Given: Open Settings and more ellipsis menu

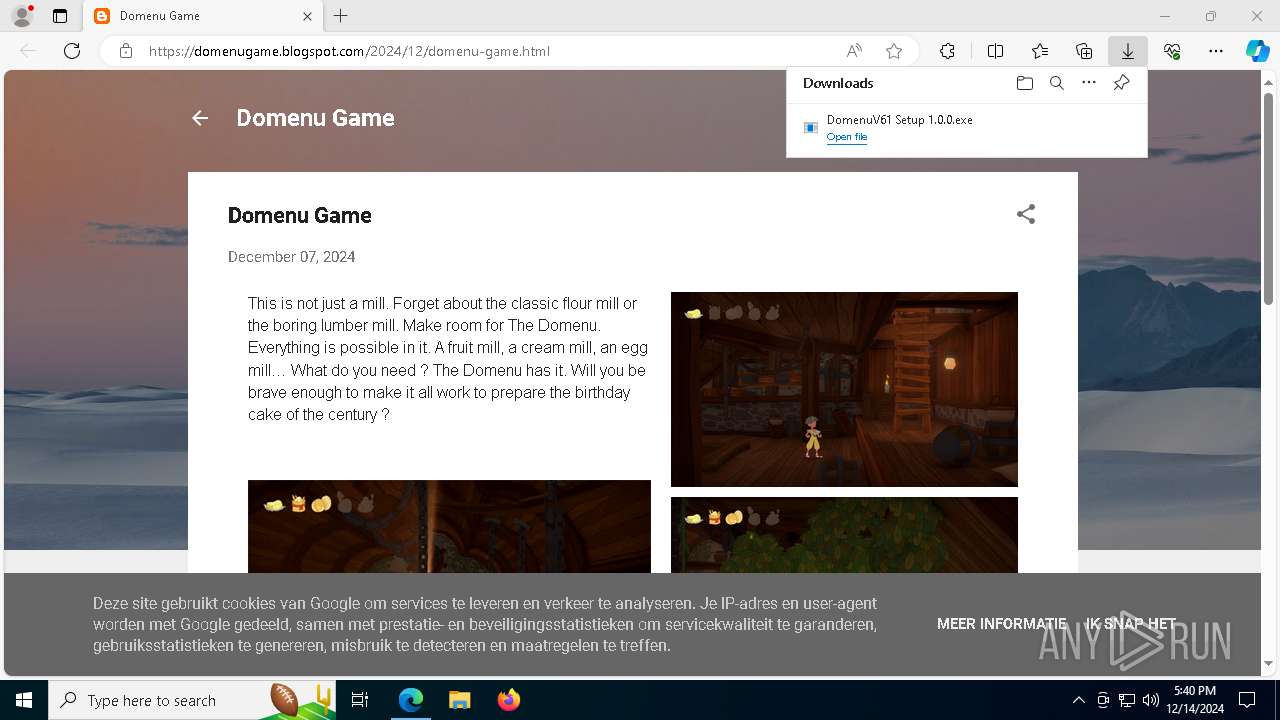Looking at the screenshot, I should click(x=1216, y=51).
